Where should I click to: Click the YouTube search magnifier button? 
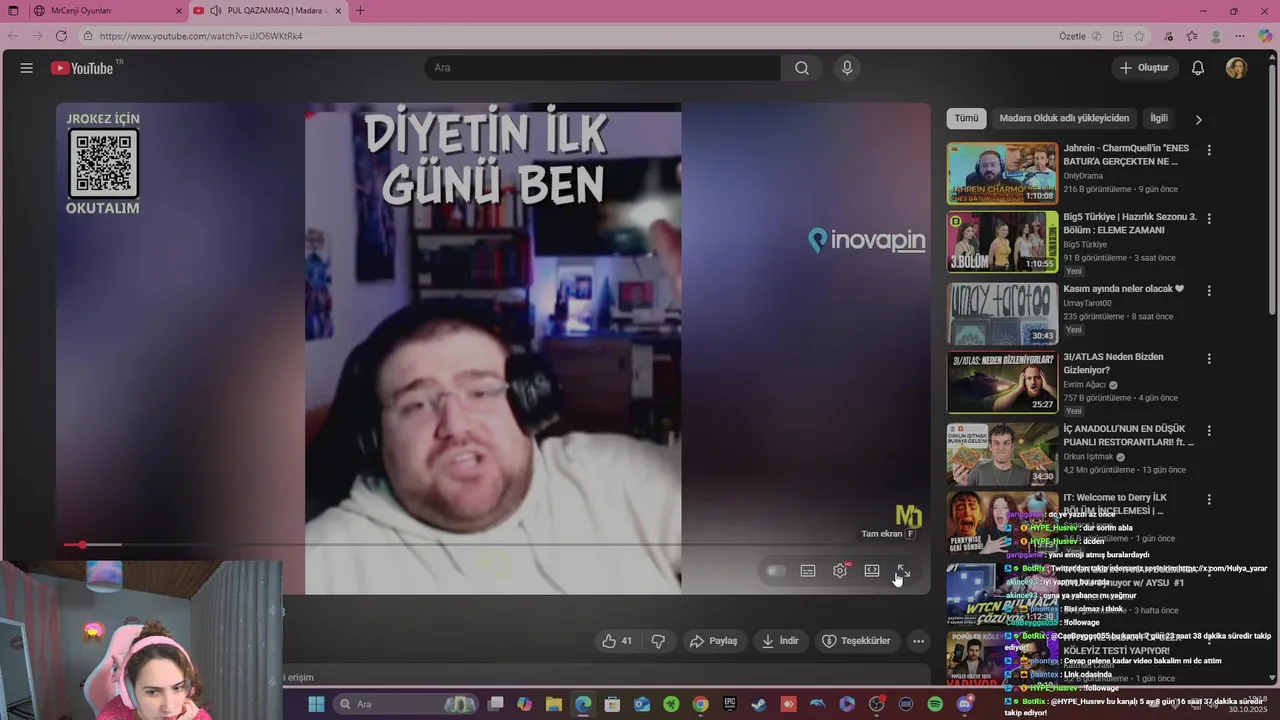point(802,68)
